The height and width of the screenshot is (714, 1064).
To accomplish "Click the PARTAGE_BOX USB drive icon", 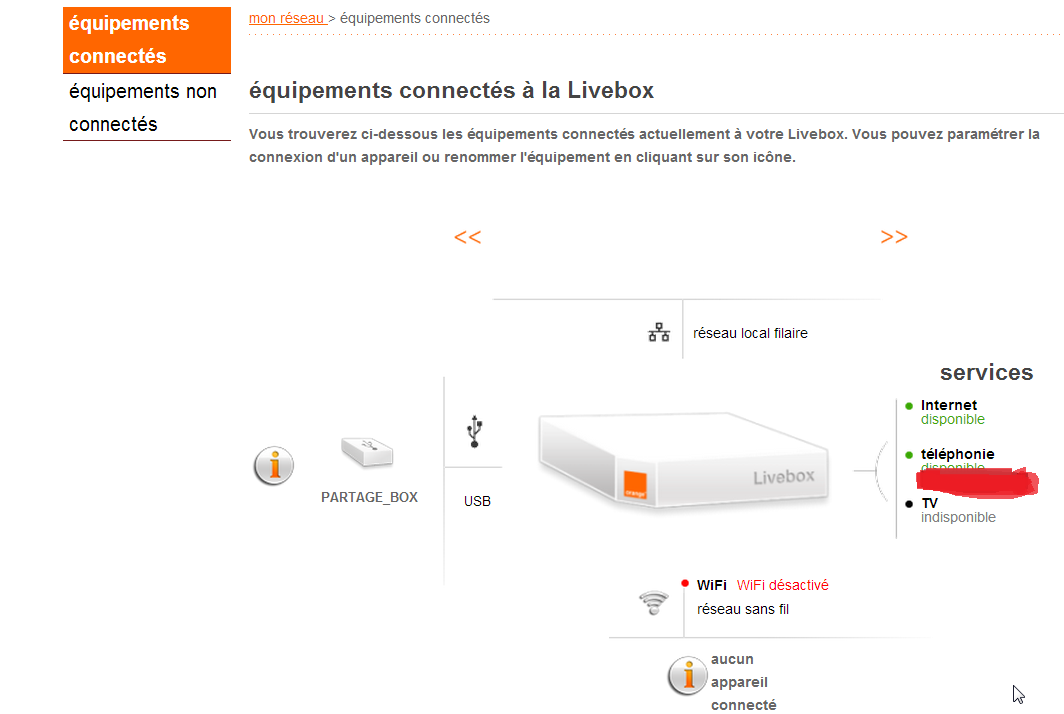I will pyautogui.click(x=367, y=451).
